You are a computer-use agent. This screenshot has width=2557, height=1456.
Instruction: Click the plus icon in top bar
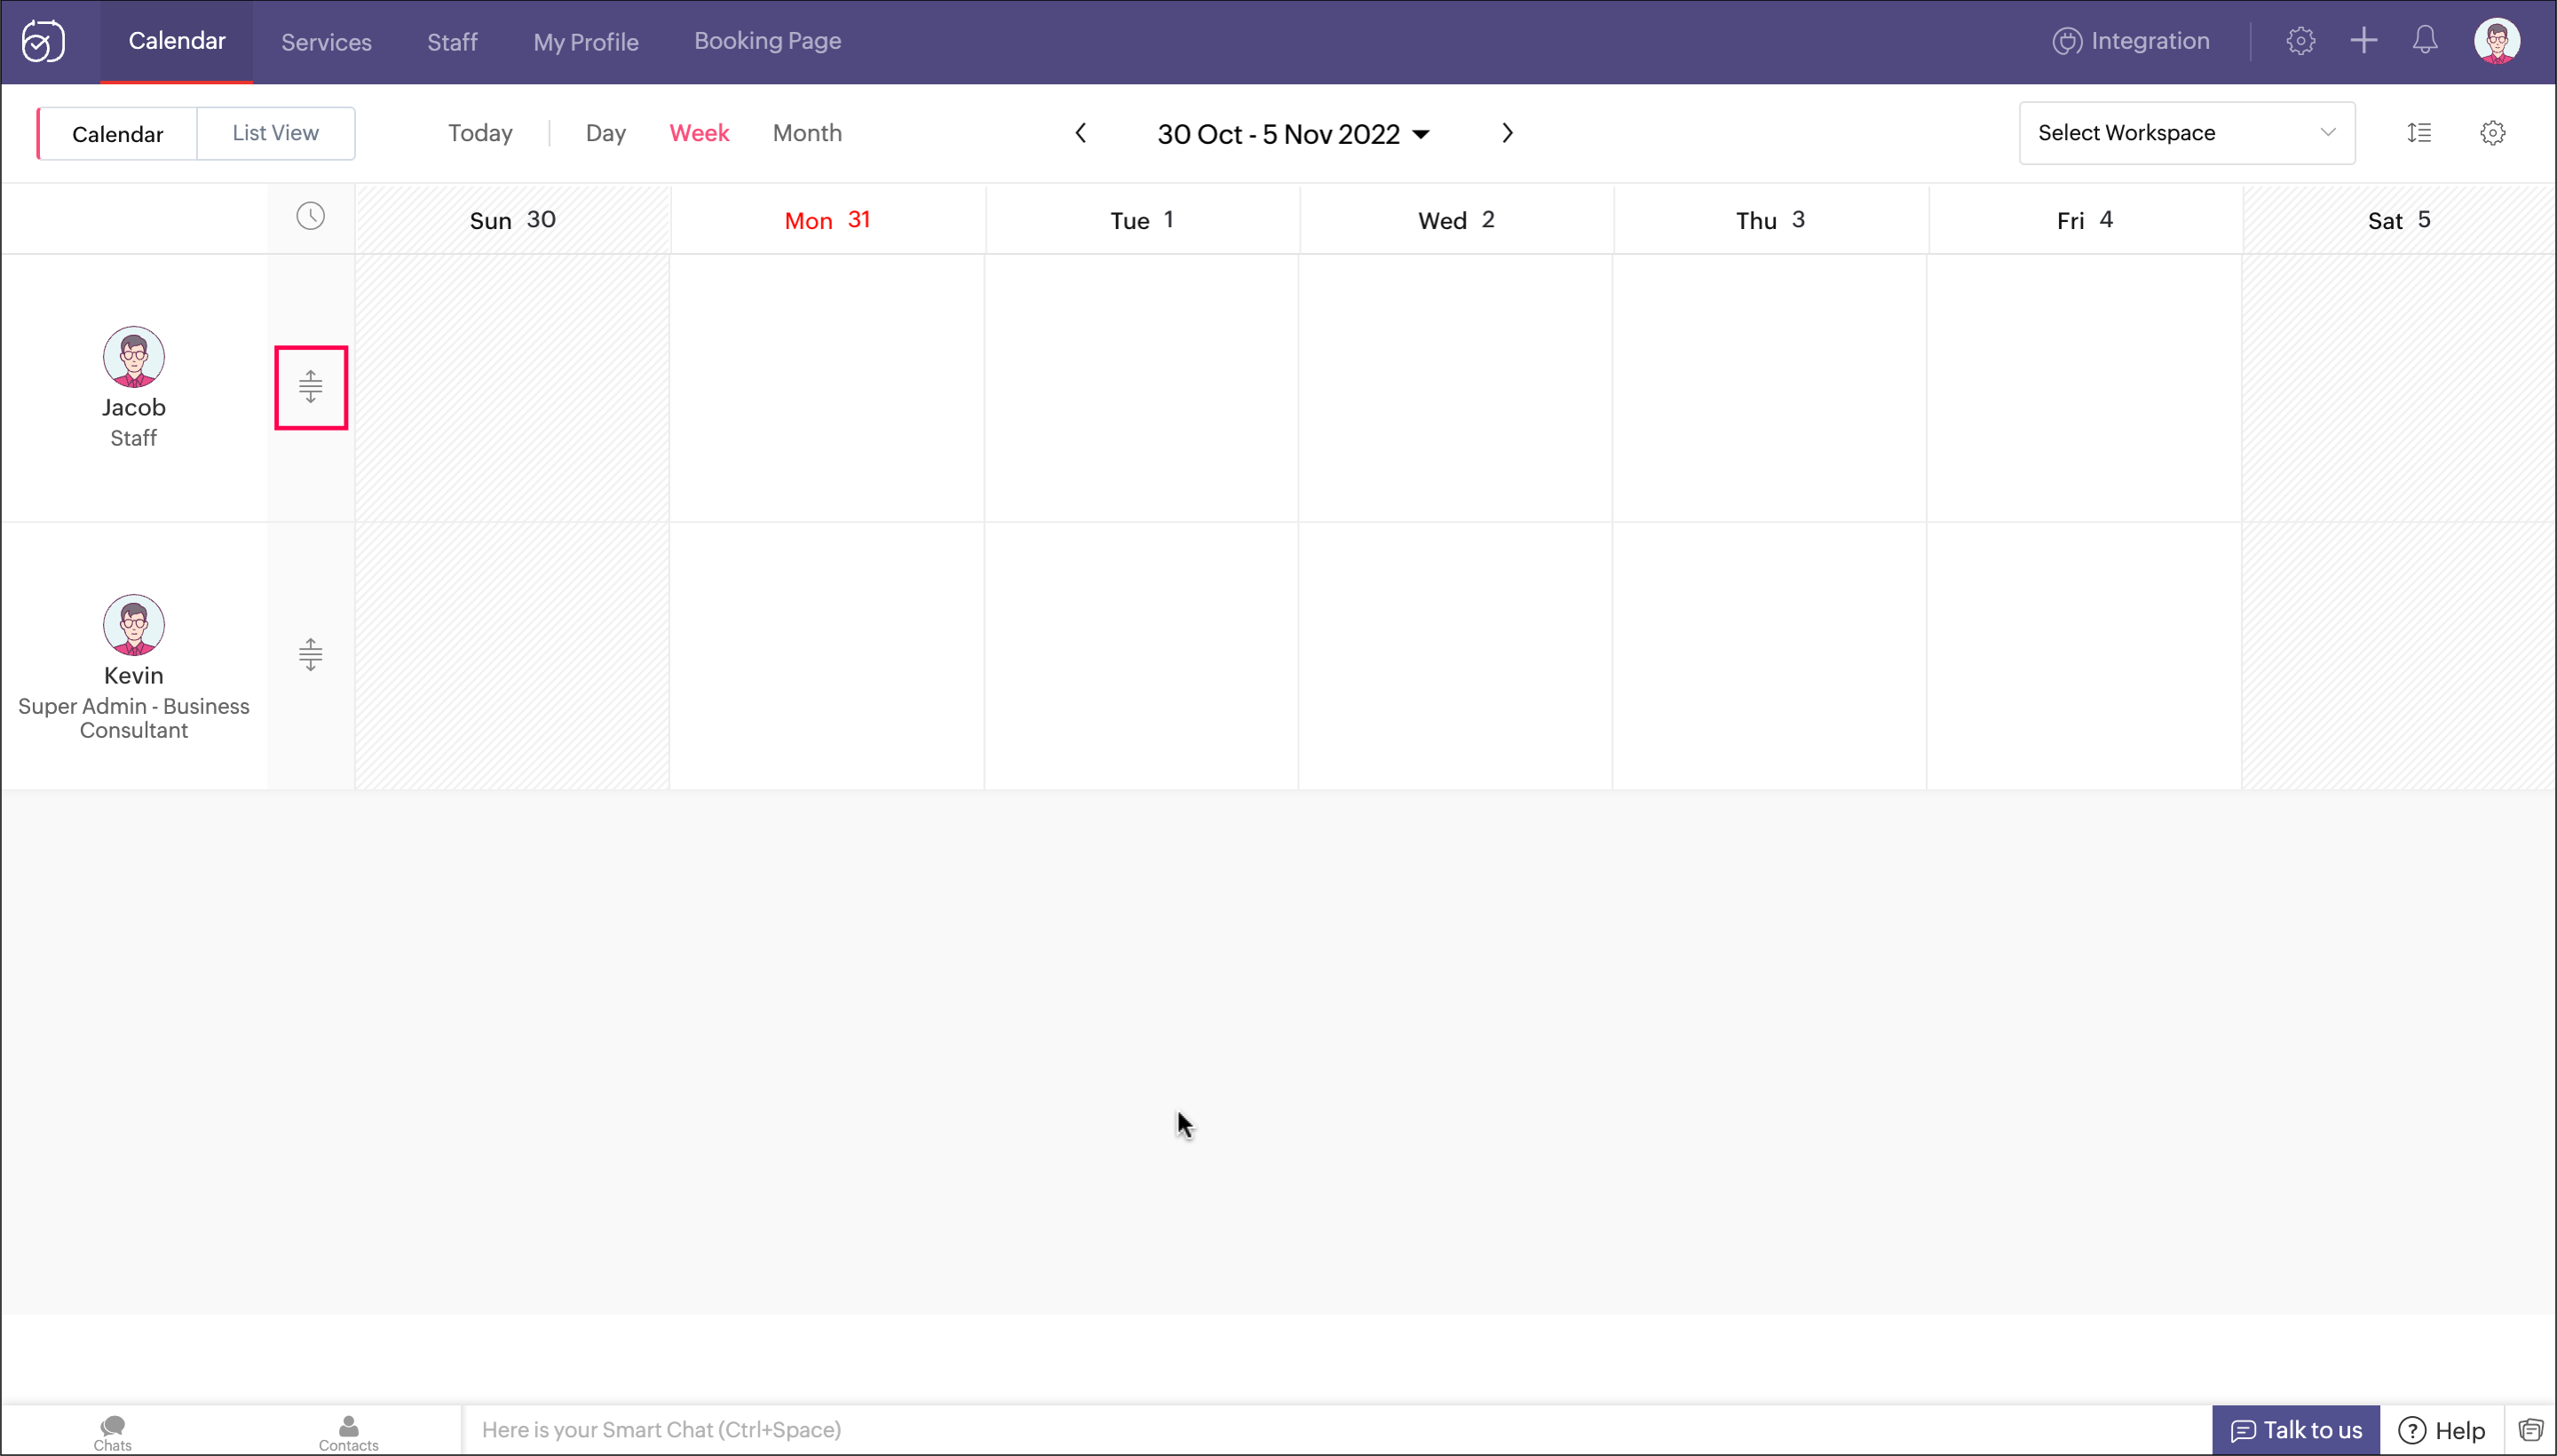pos(2363,41)
